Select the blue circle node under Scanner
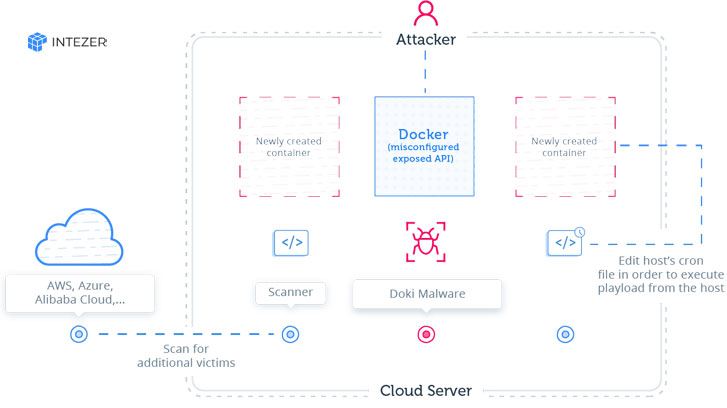 click(290, 334)
